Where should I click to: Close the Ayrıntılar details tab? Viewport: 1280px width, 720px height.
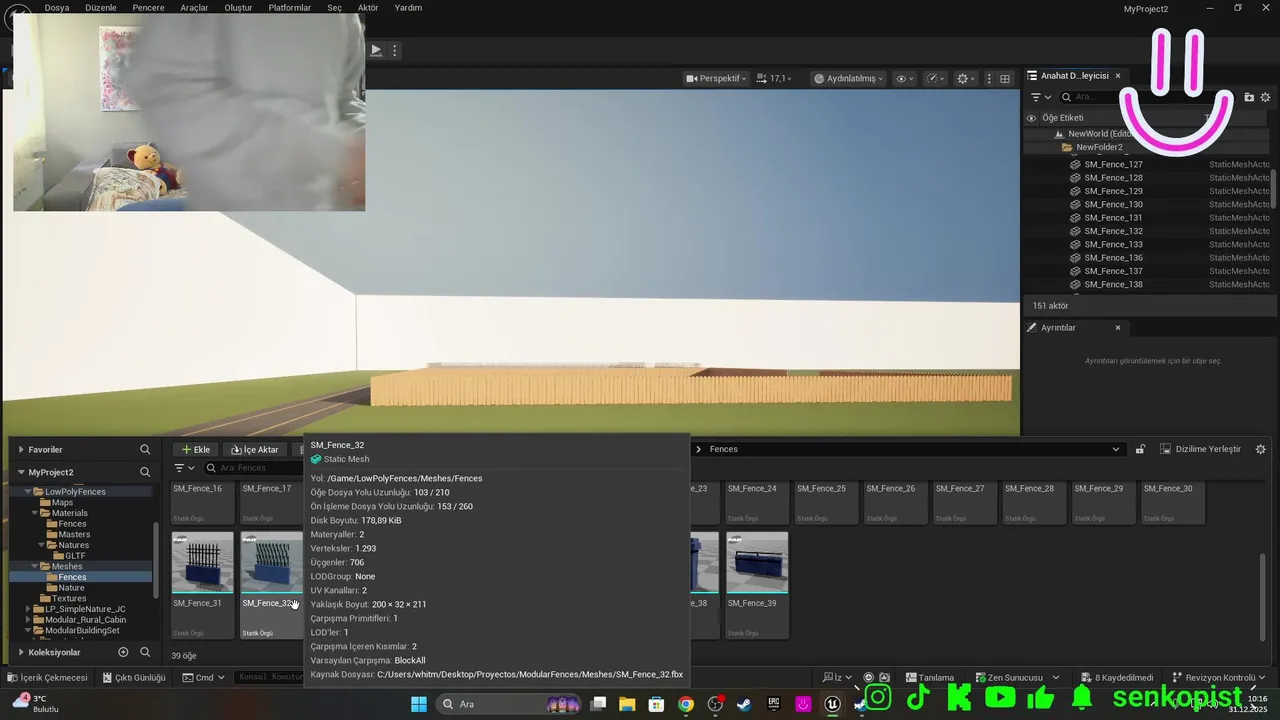[1118, 328]
